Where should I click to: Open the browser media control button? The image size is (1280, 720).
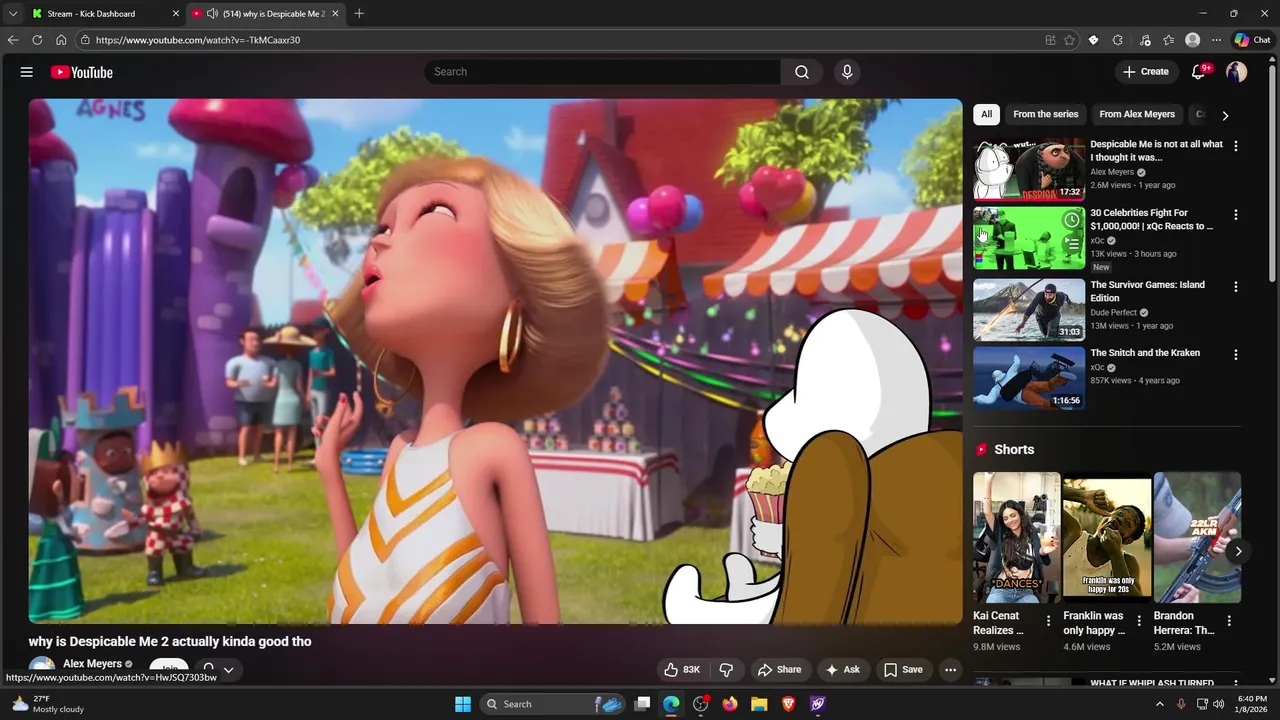[1145, 40]
